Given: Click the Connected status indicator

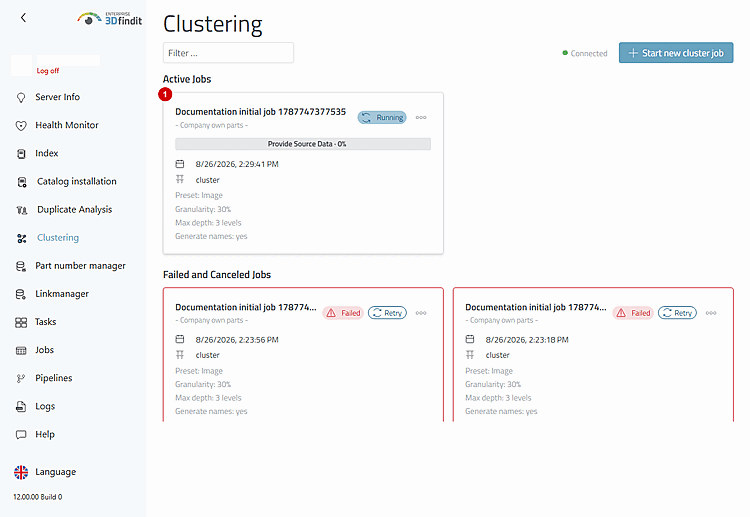Looking at the screenshot, I should pyautogui.click(x=585, y=54).
